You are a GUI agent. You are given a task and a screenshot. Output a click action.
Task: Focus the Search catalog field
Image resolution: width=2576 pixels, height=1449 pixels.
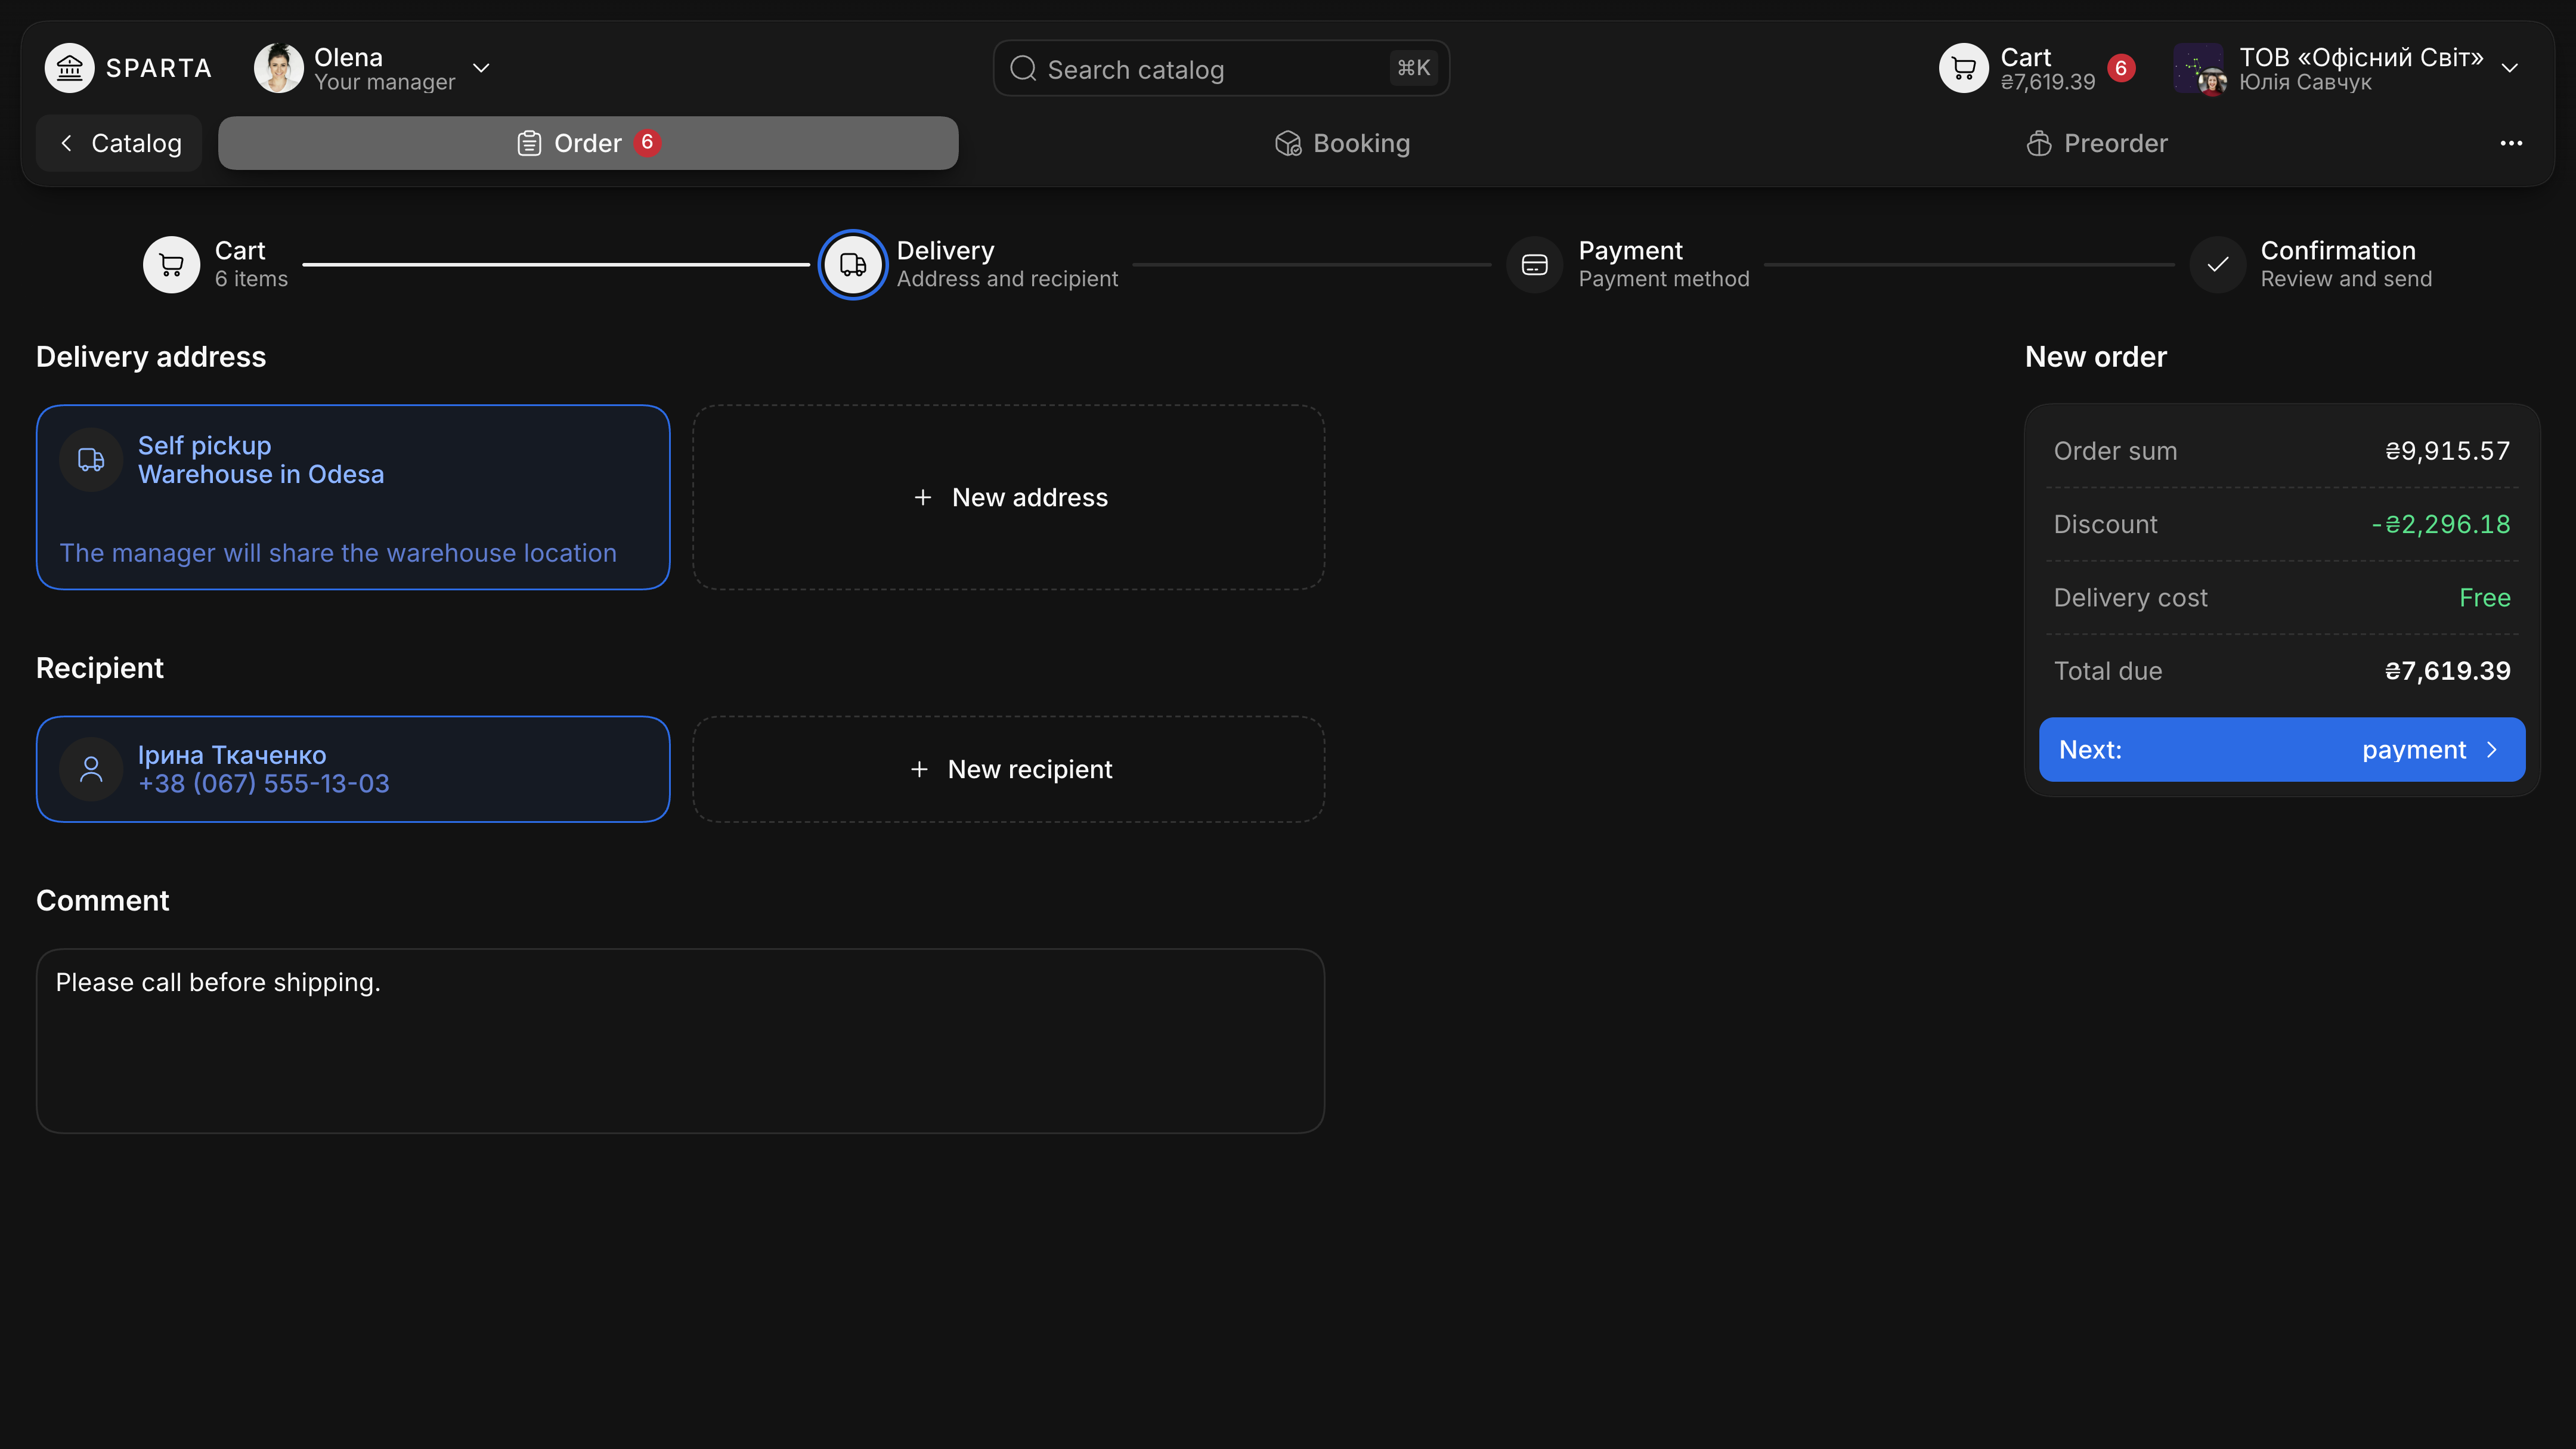1221,68
